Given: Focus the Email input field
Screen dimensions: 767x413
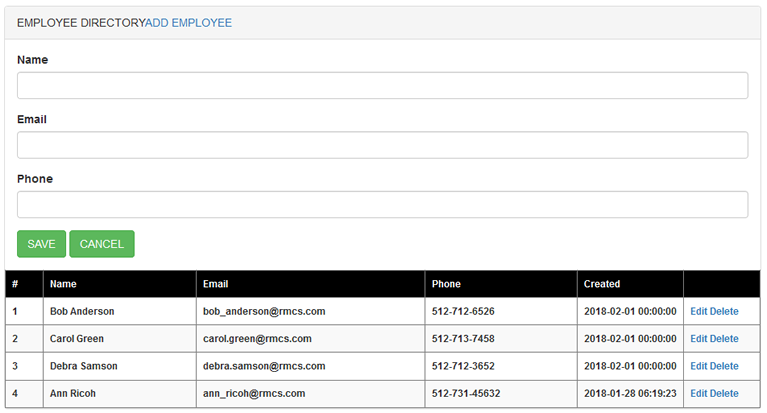Looking at the screenshot, I should pos(383,145).
